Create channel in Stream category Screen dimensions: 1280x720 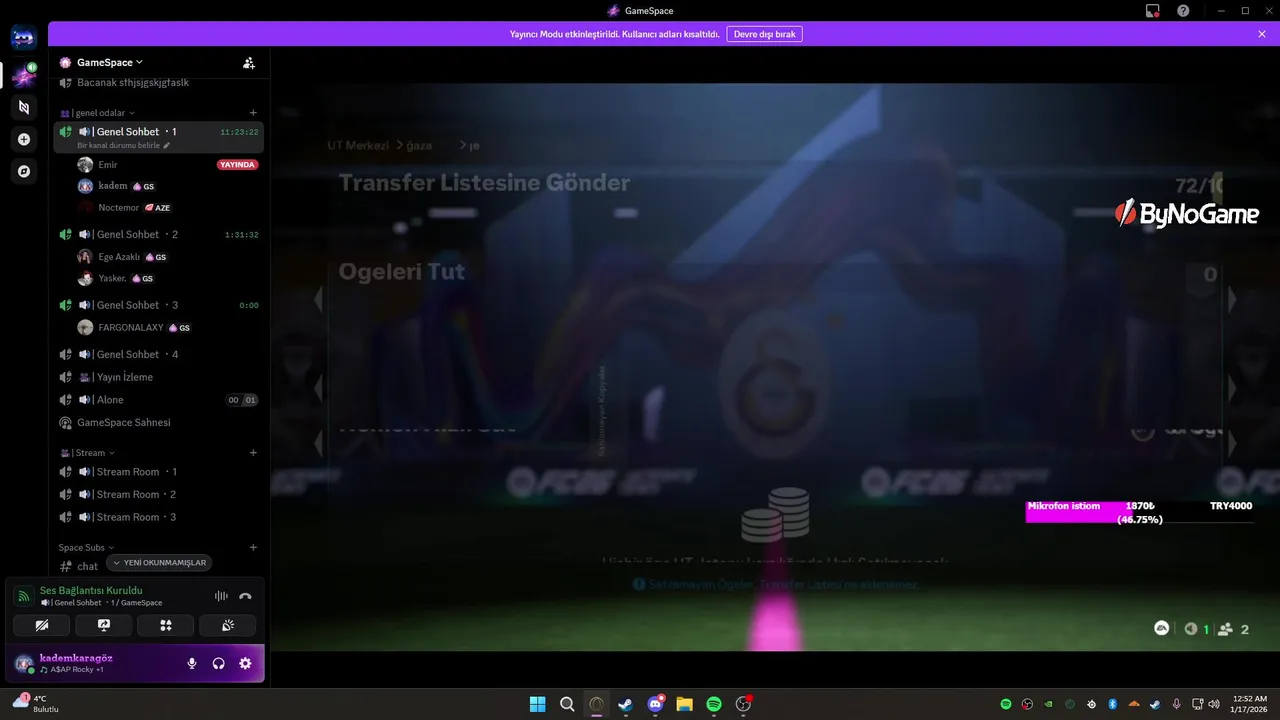click(x=253, y=453)
